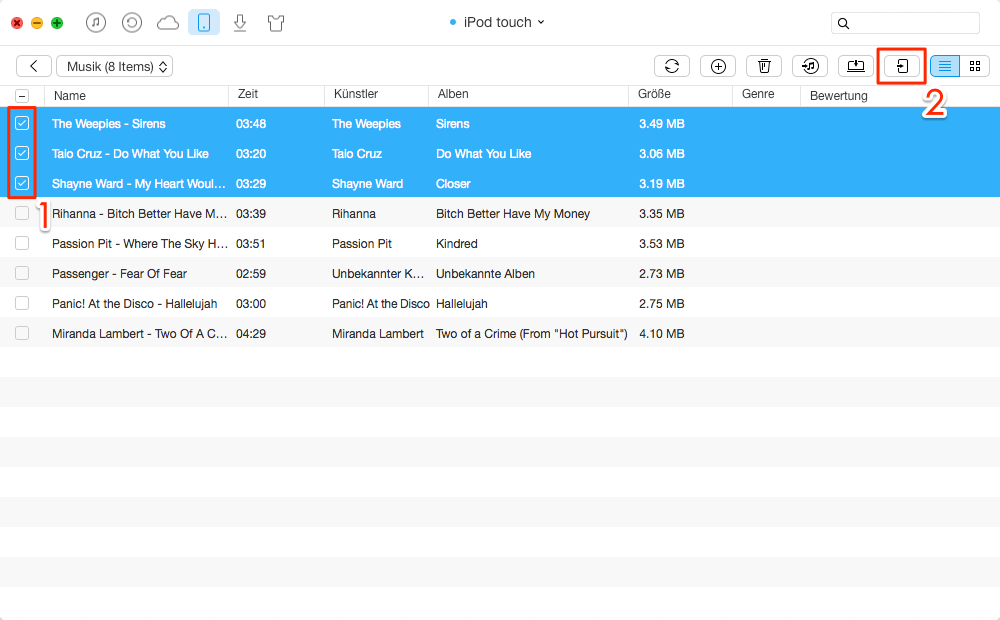Image resolution: width=1000 pixels, height=620 pixels.
Task: Click the refresh button in toolbar
Action: pyautogui.click(x=672, y=66)
